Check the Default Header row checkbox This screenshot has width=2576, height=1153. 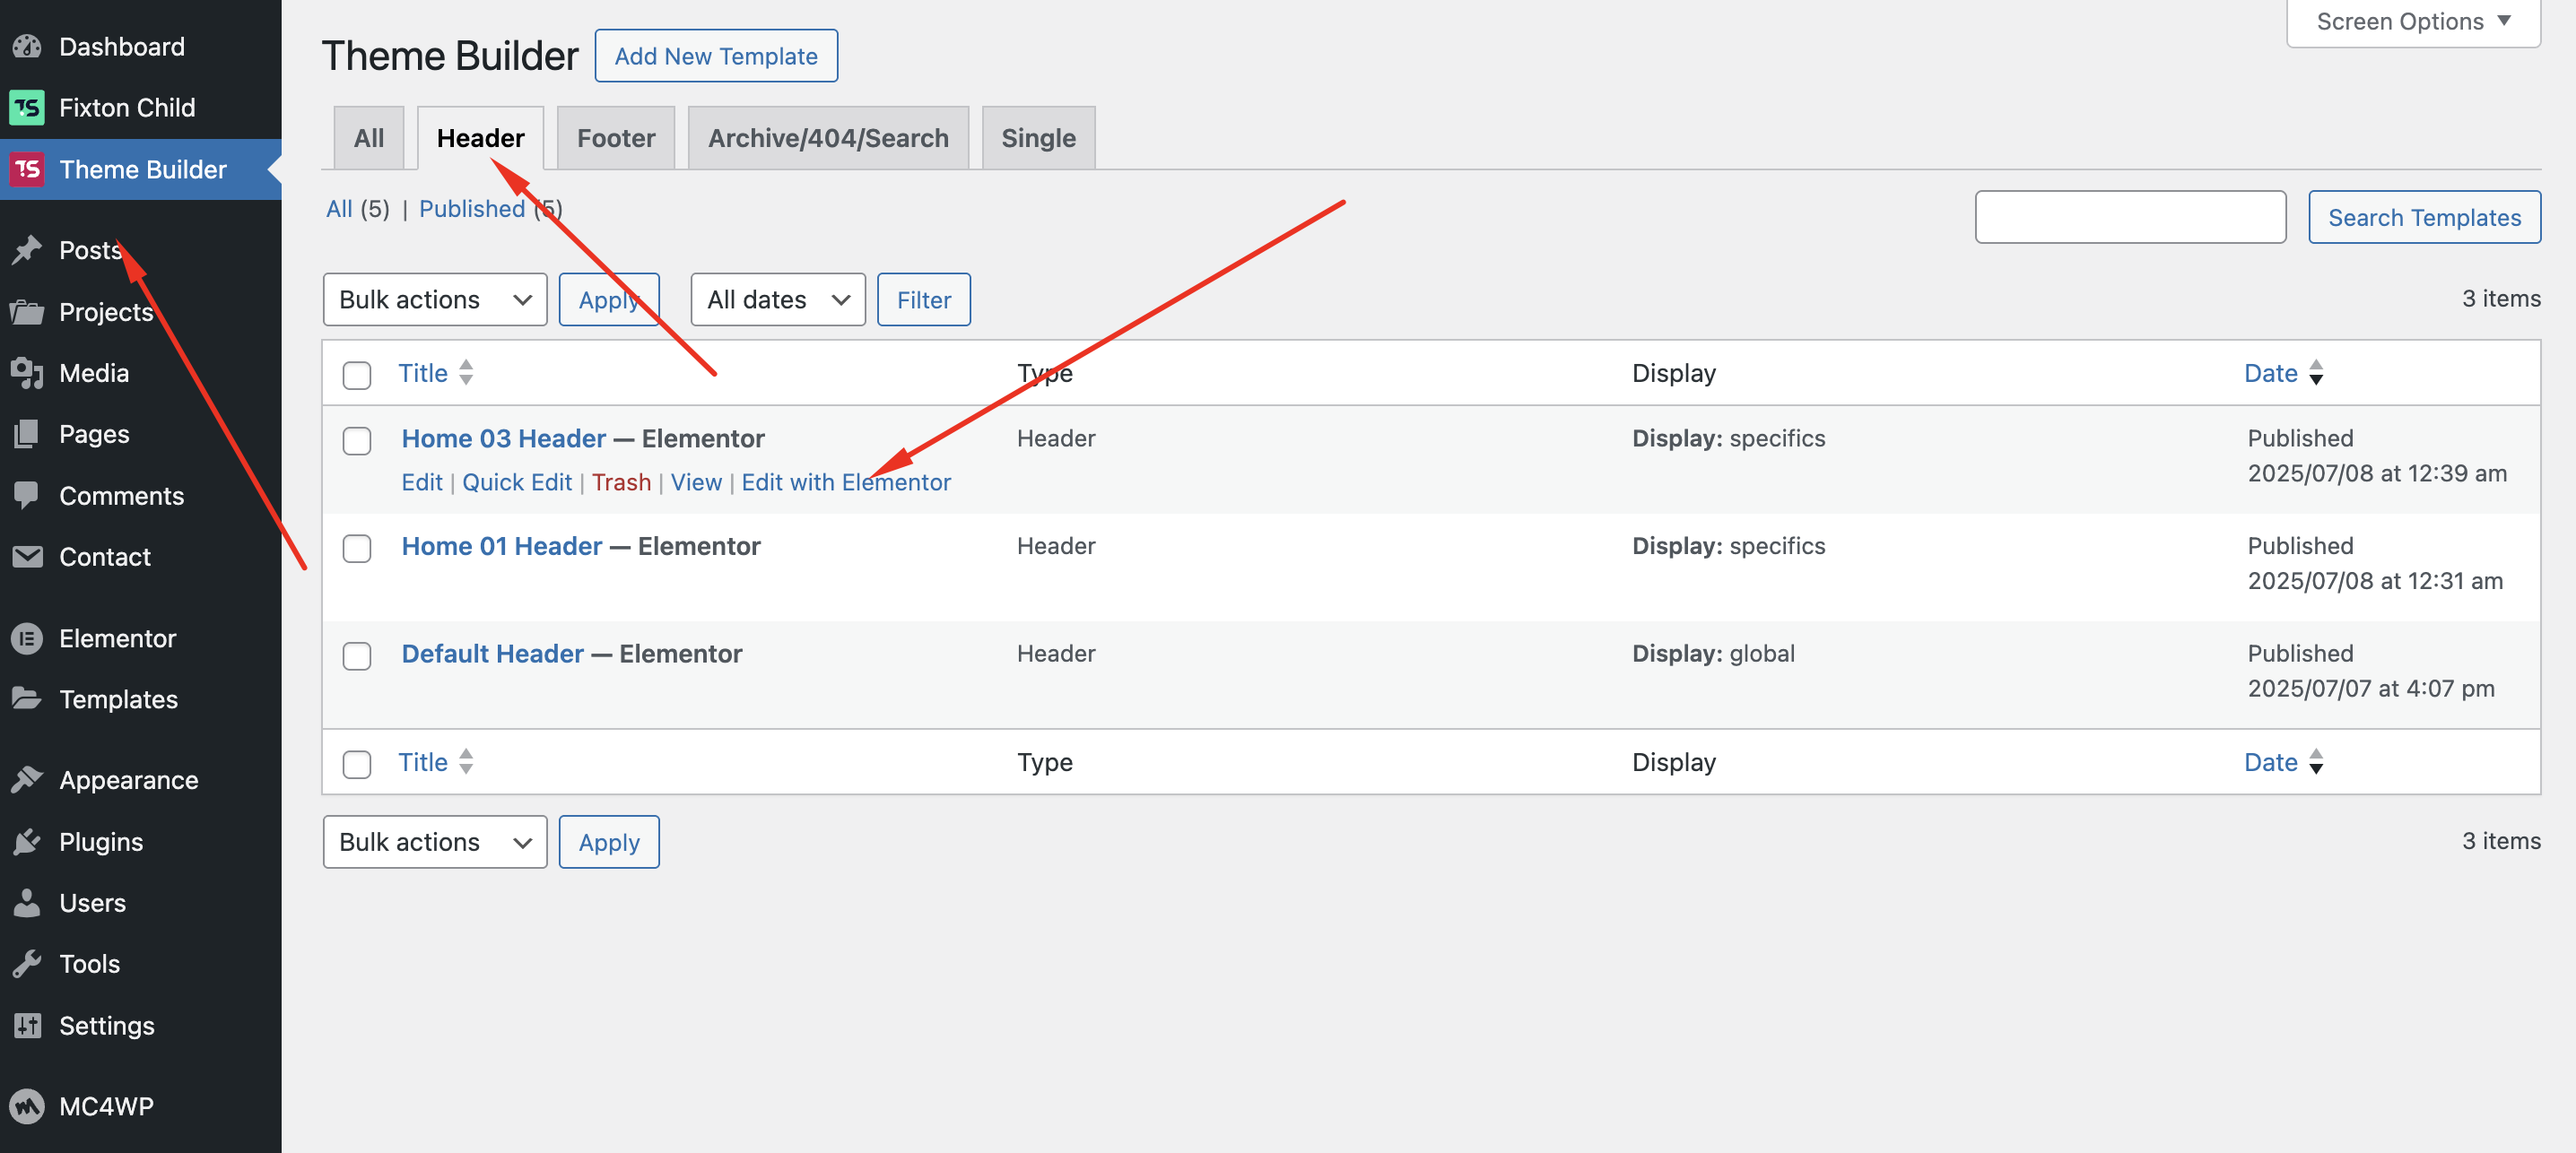(357, 656)
